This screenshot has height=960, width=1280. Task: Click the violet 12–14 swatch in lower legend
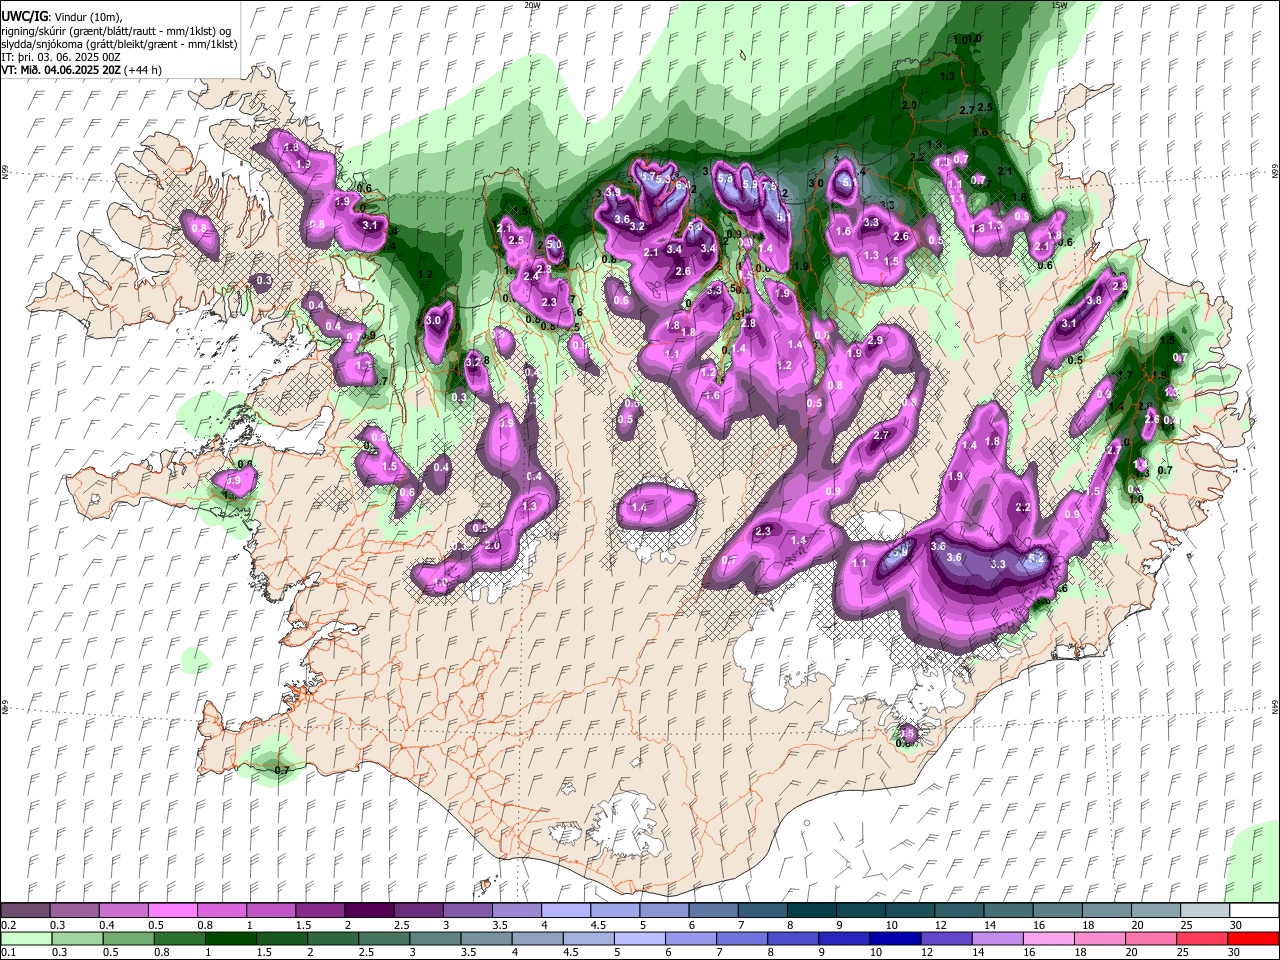[946, 938]
